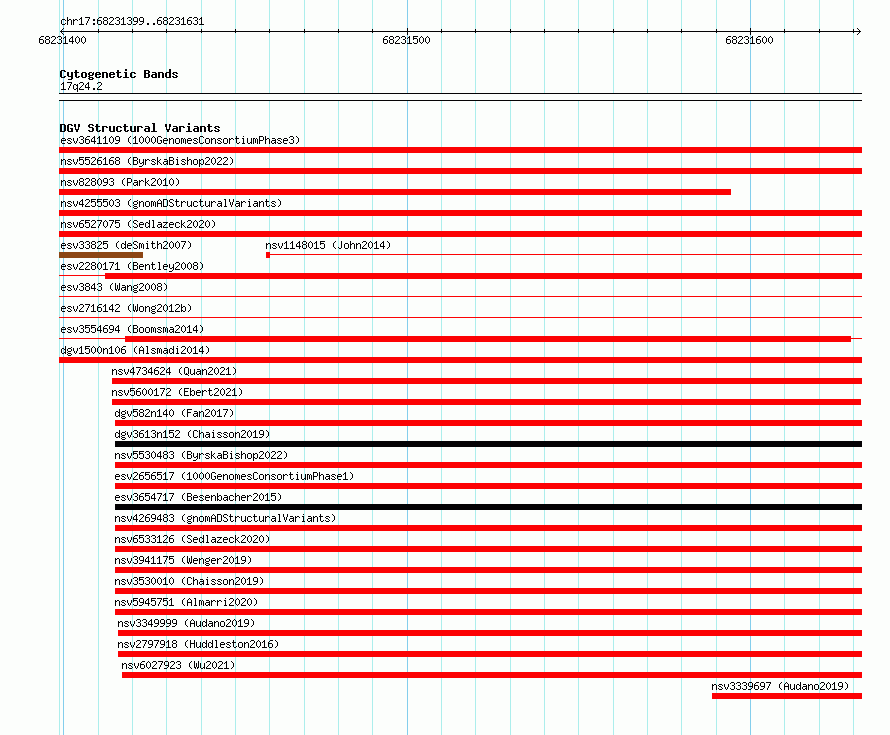Click the DGV Structural Variants track title
This screenshot has width=890, height=735.
(x=140, y=128)
